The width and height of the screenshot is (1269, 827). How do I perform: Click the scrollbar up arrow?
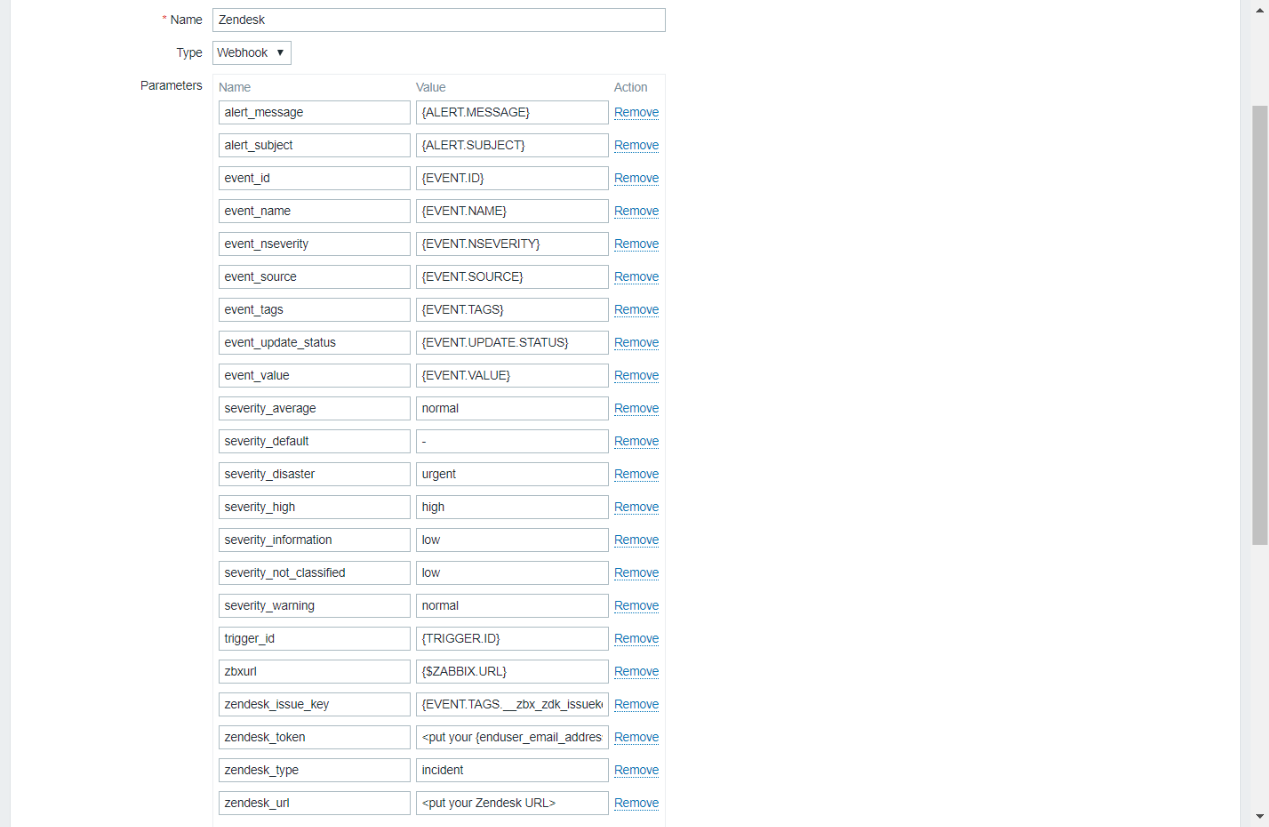(x=1260, y=9)
